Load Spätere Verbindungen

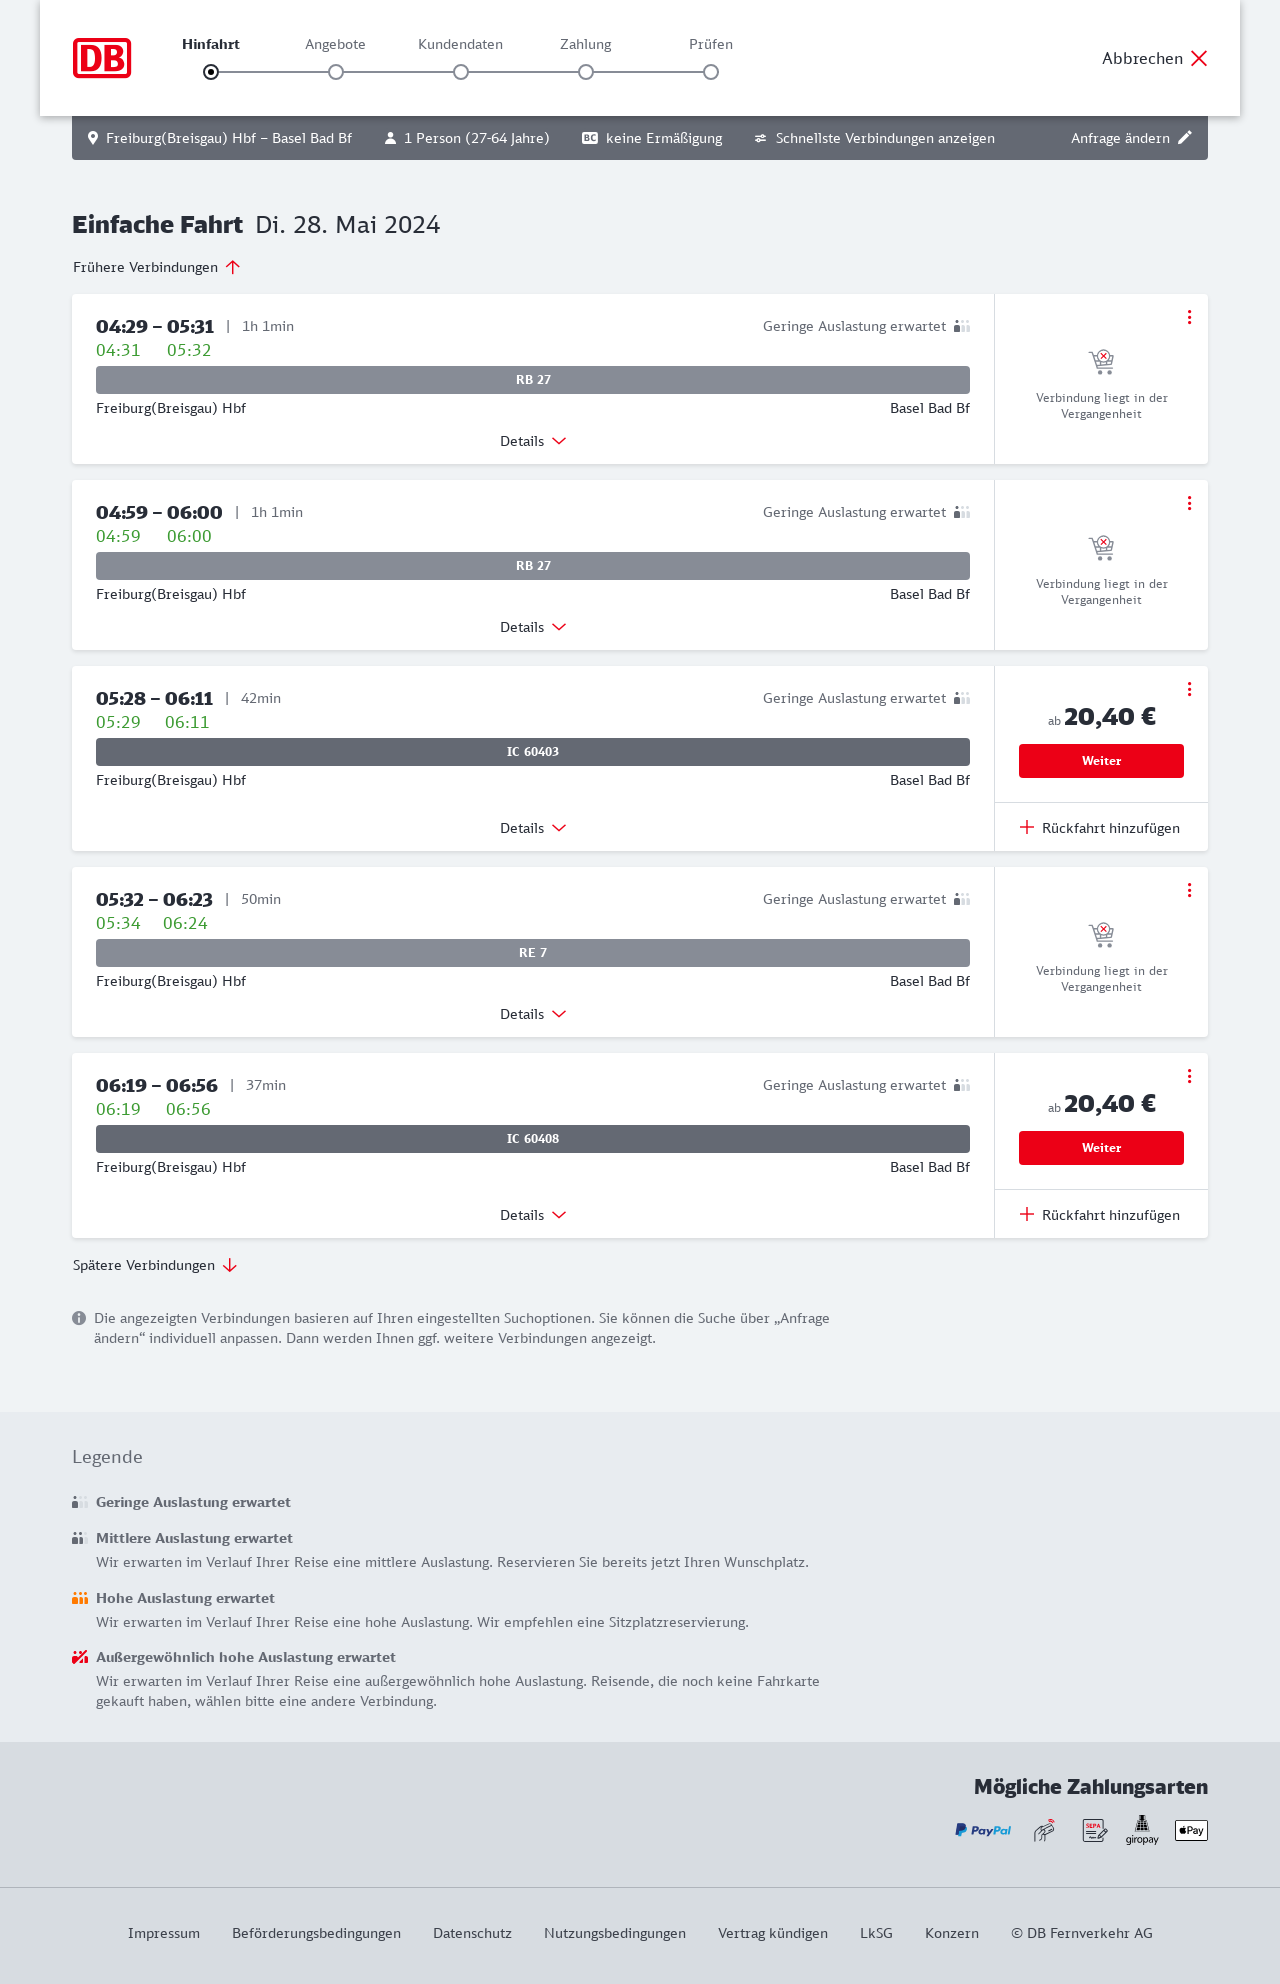[x=155, y=1265]
